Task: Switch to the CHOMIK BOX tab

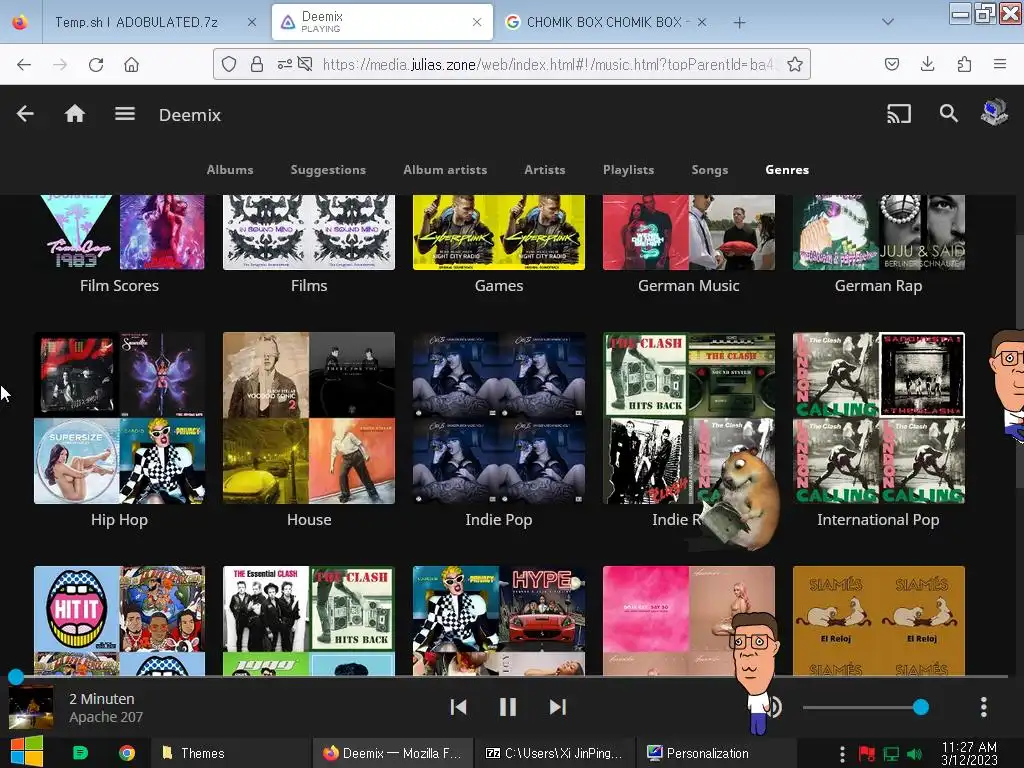Action: click(605, 22)
